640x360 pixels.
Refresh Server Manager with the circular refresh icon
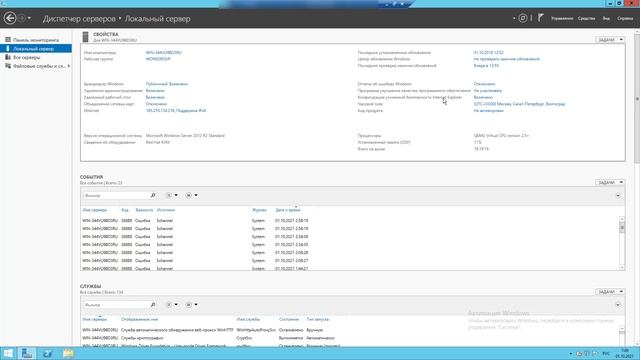(x=522, y=18)
